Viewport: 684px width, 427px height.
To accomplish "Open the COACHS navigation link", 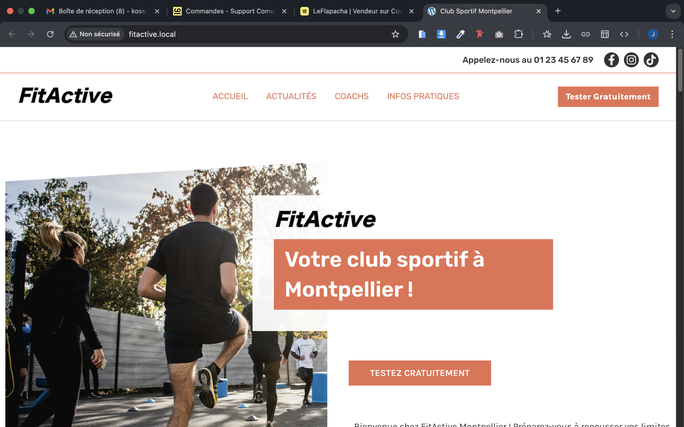I will pyautogui.click(x=352, y=96).
